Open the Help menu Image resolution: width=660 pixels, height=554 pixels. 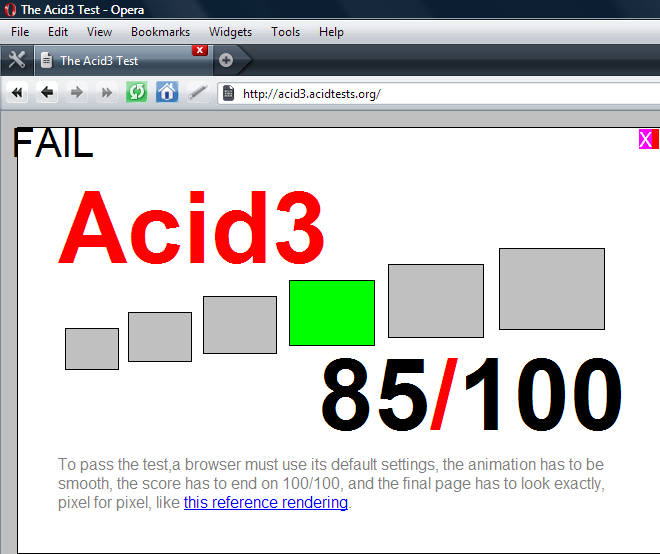pos(331,32)
